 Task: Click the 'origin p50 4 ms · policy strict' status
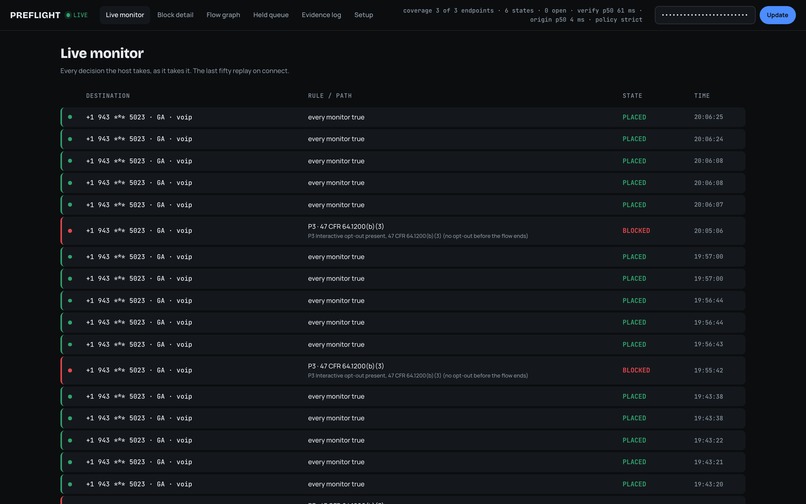(x=586, y=20)
